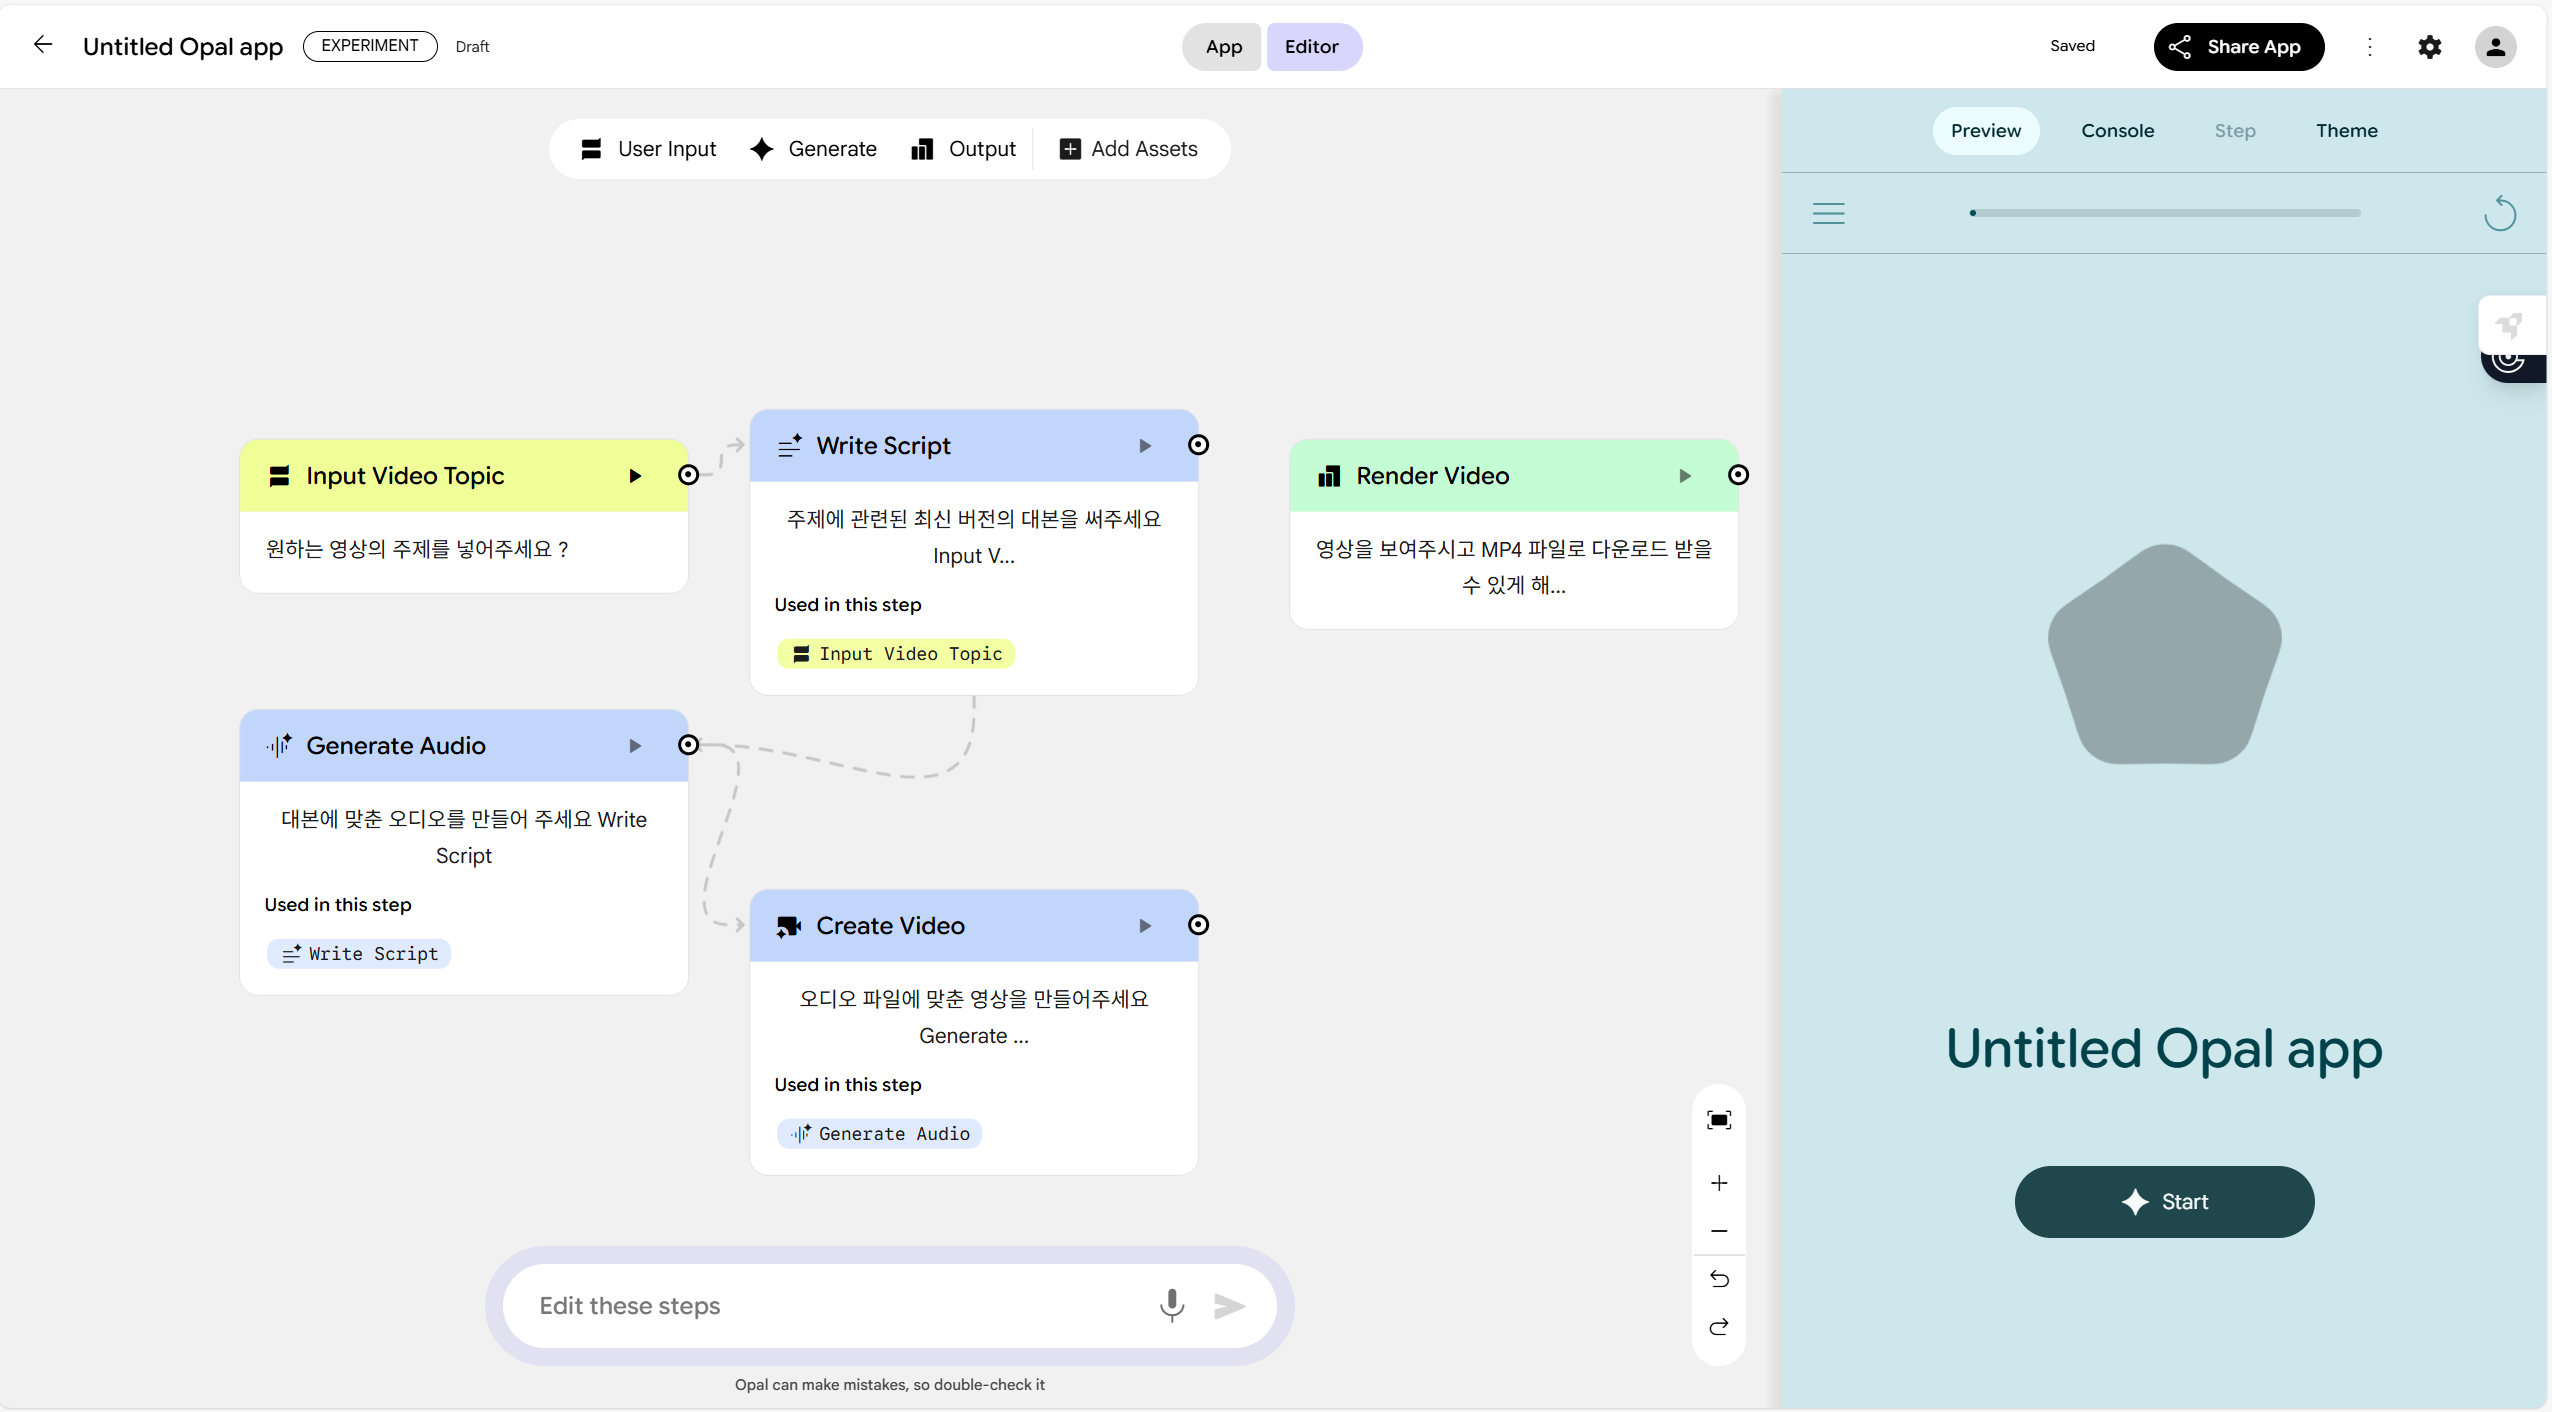2552x1412 pixels.
Task: Zoom in with the plus icon
Action: coord(1719,1183)
